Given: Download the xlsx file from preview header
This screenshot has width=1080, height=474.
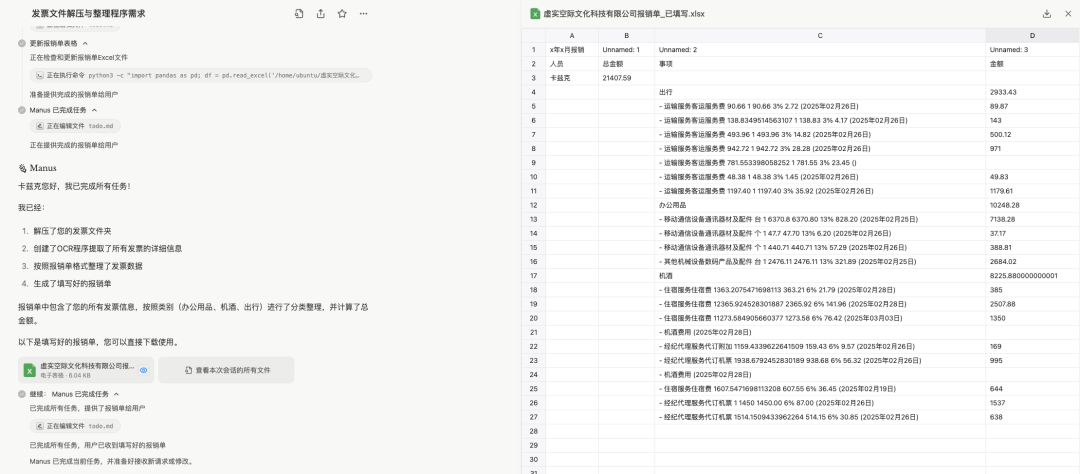Looking at the screenshot, I should point(1047,14).
